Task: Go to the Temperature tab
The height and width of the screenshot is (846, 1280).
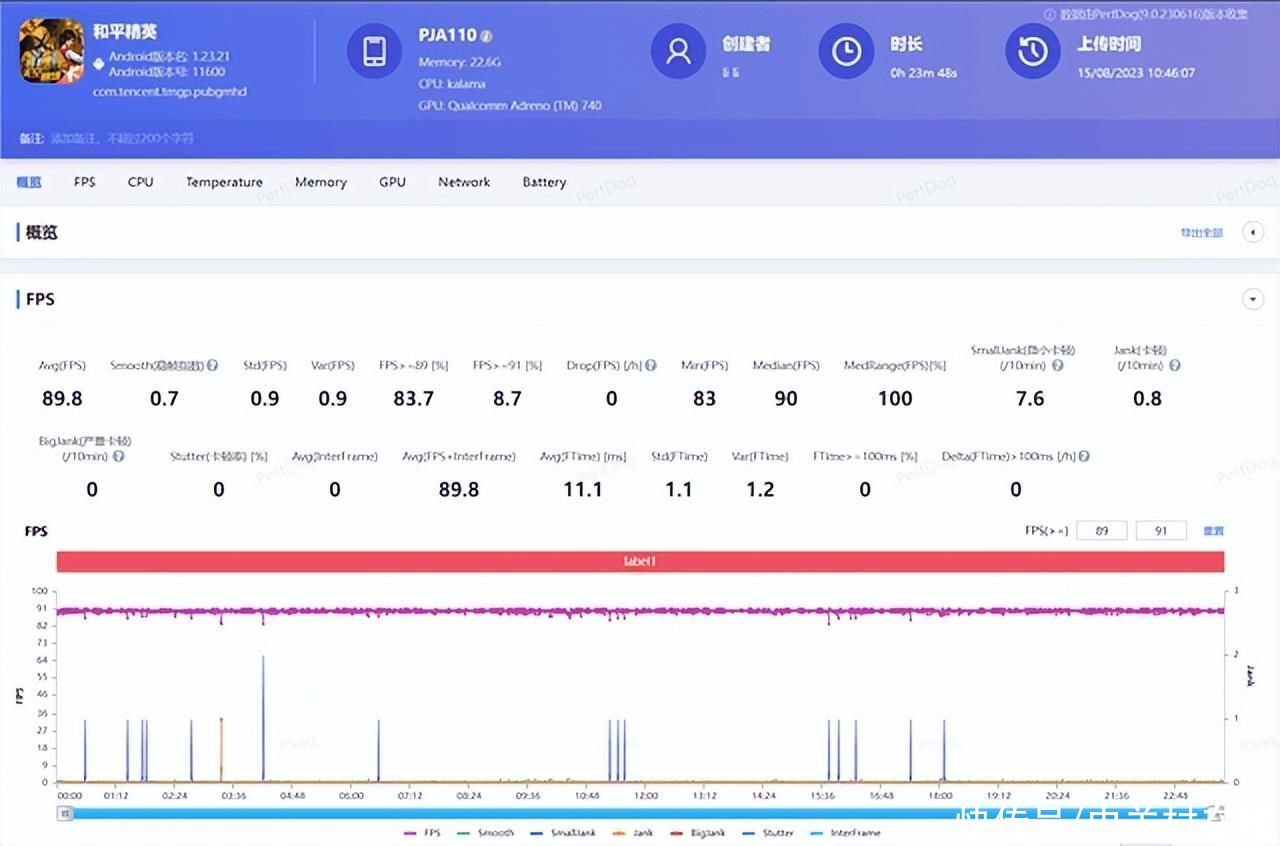Action: tap(224, 182)
